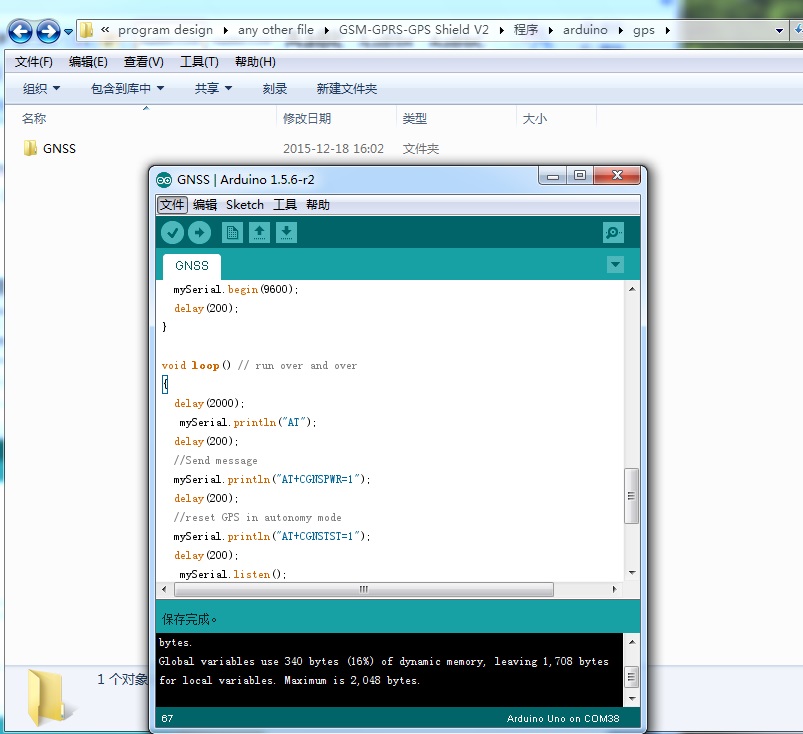
Task: Click the program design breadcrumb
Action: click(165, 30)
